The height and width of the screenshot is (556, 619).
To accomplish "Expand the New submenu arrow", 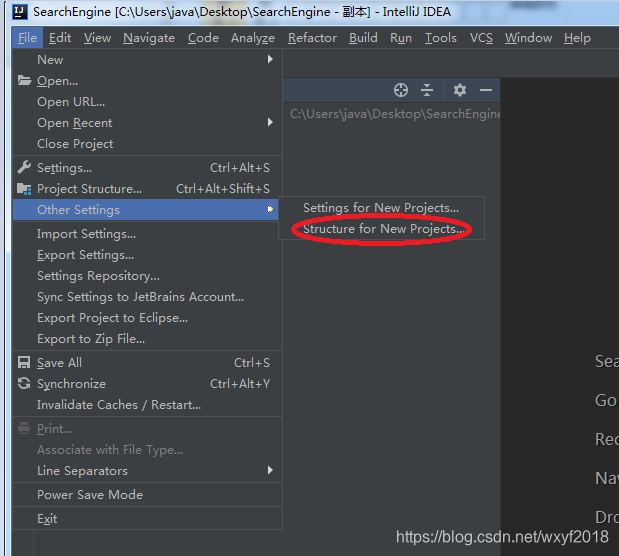I will [x=270, y=59].
